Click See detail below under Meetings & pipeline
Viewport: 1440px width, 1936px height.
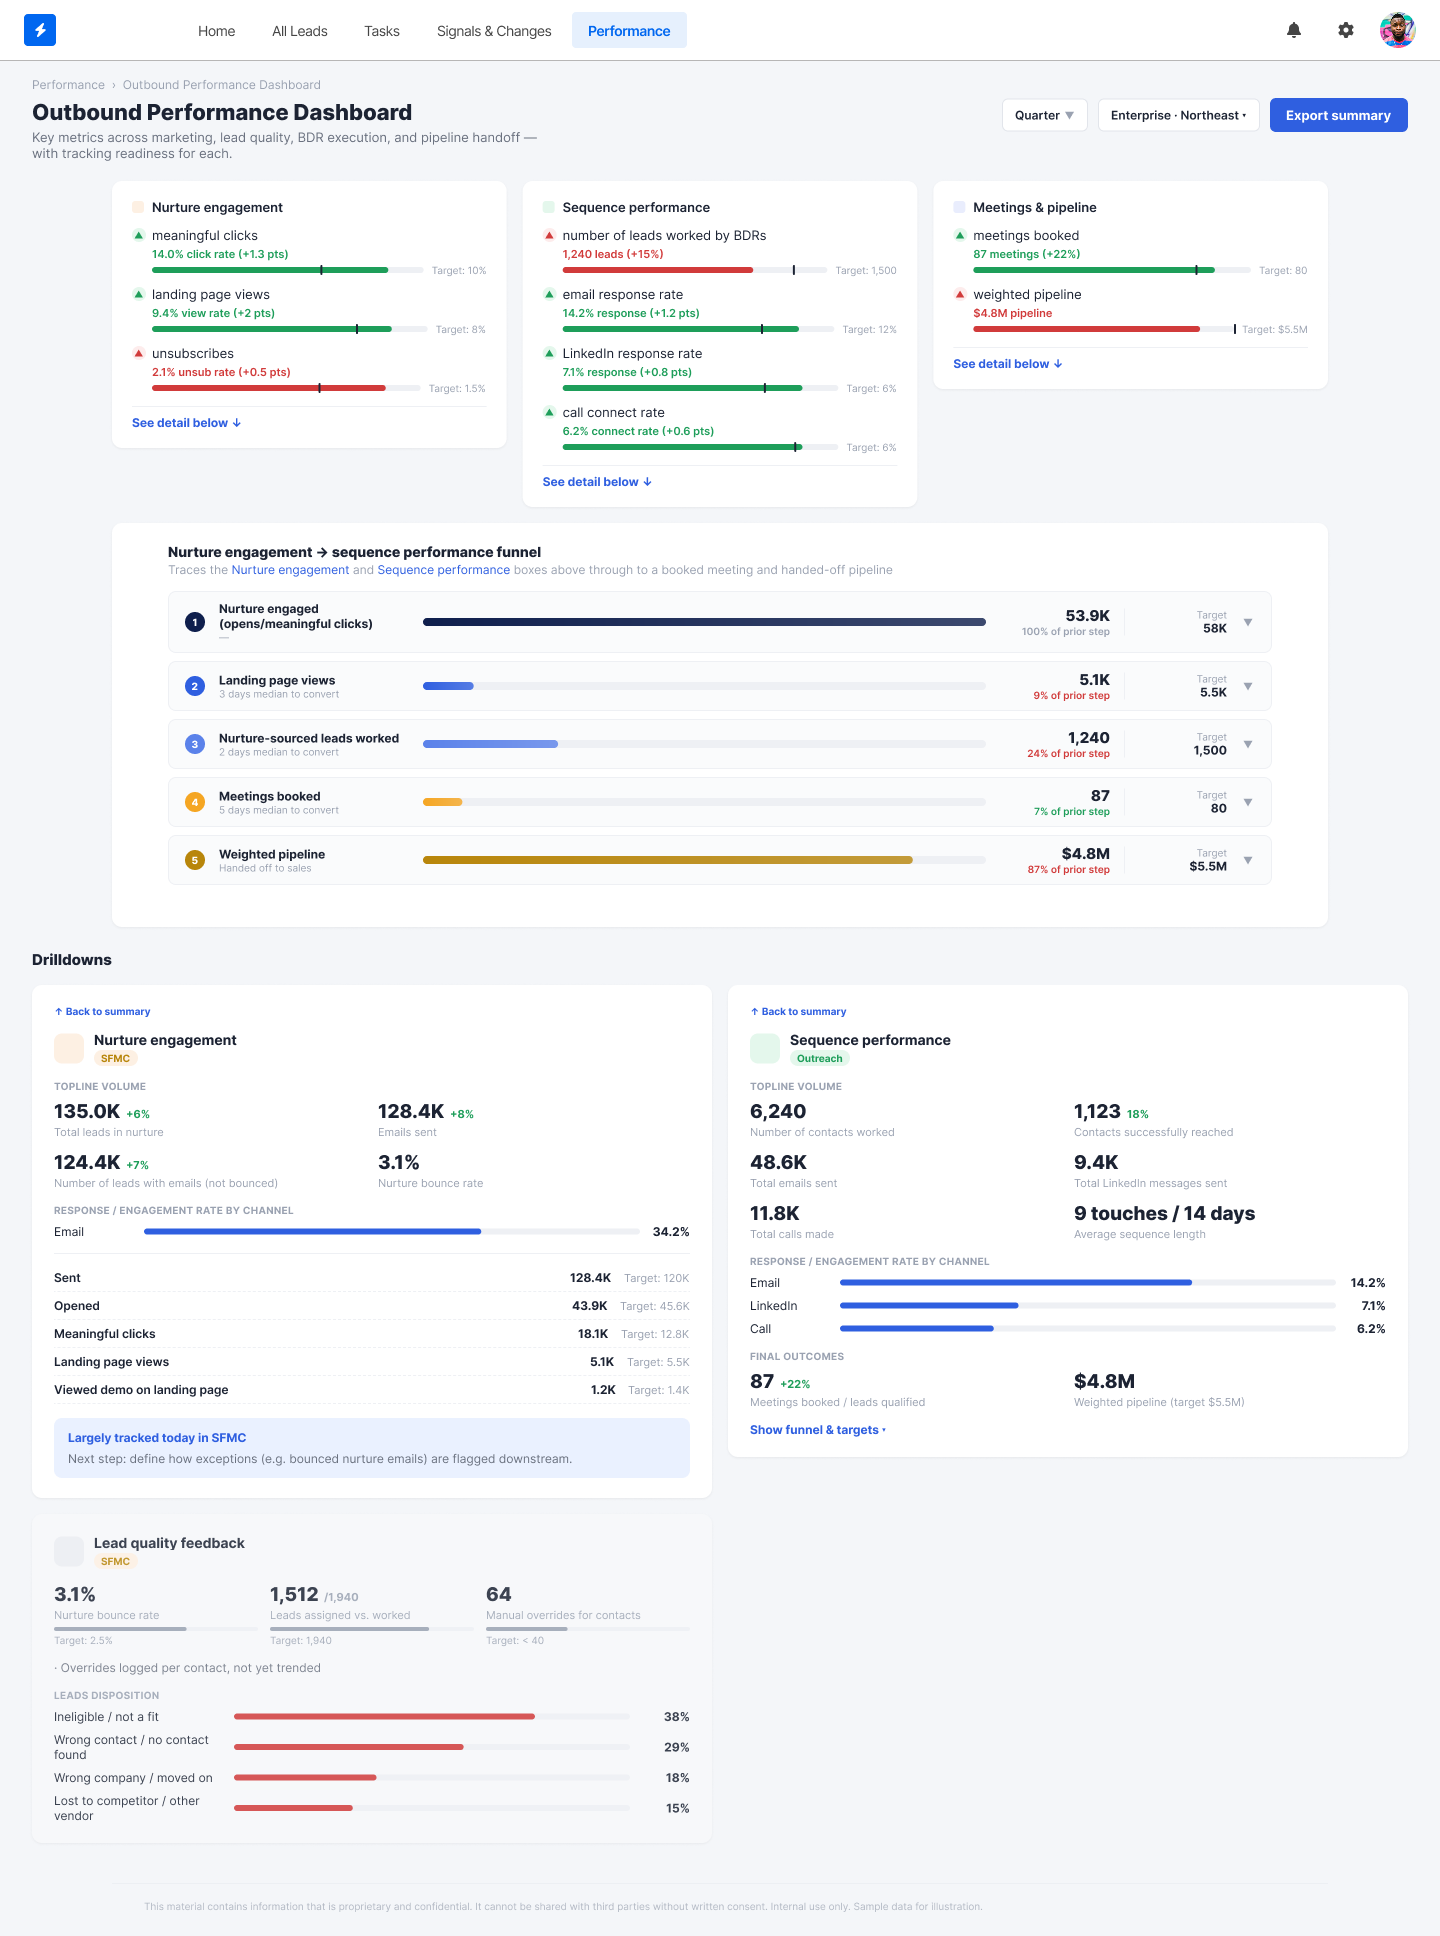(1008, 364)
